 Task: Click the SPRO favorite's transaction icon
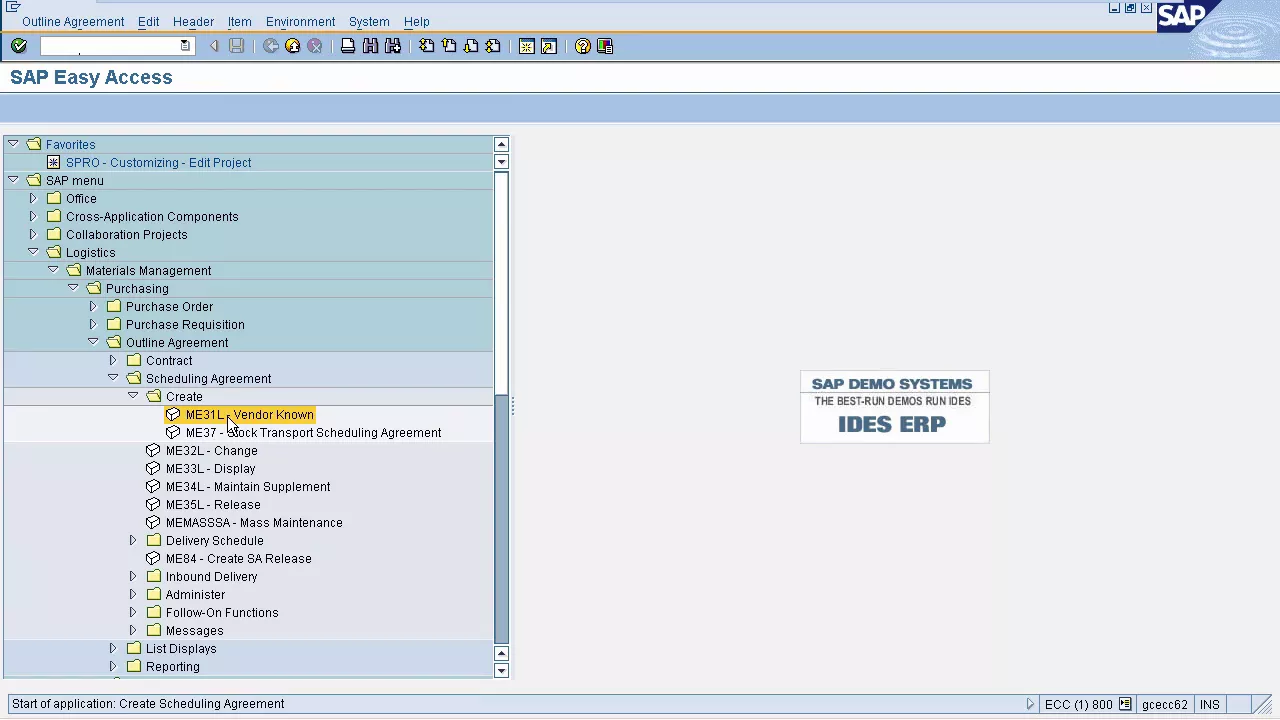coord(54,162)
